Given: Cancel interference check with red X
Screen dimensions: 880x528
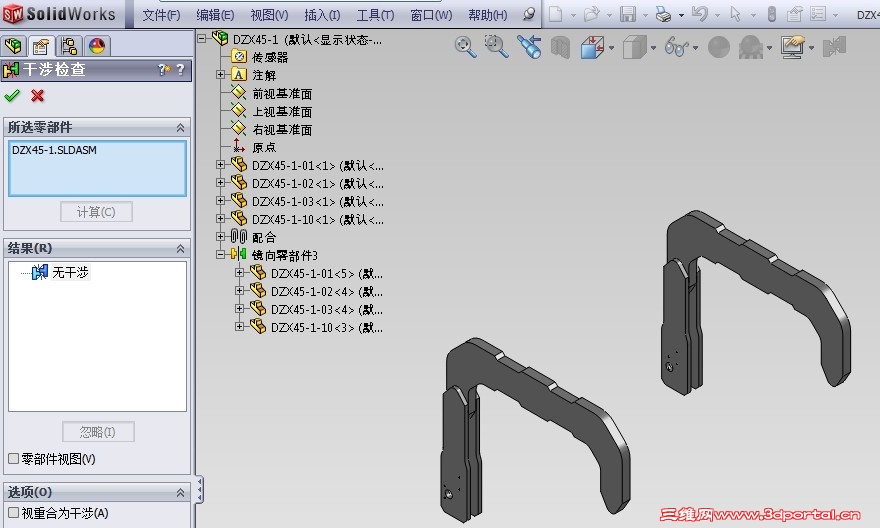Looking at the screenshot, I should coord(38,95).
